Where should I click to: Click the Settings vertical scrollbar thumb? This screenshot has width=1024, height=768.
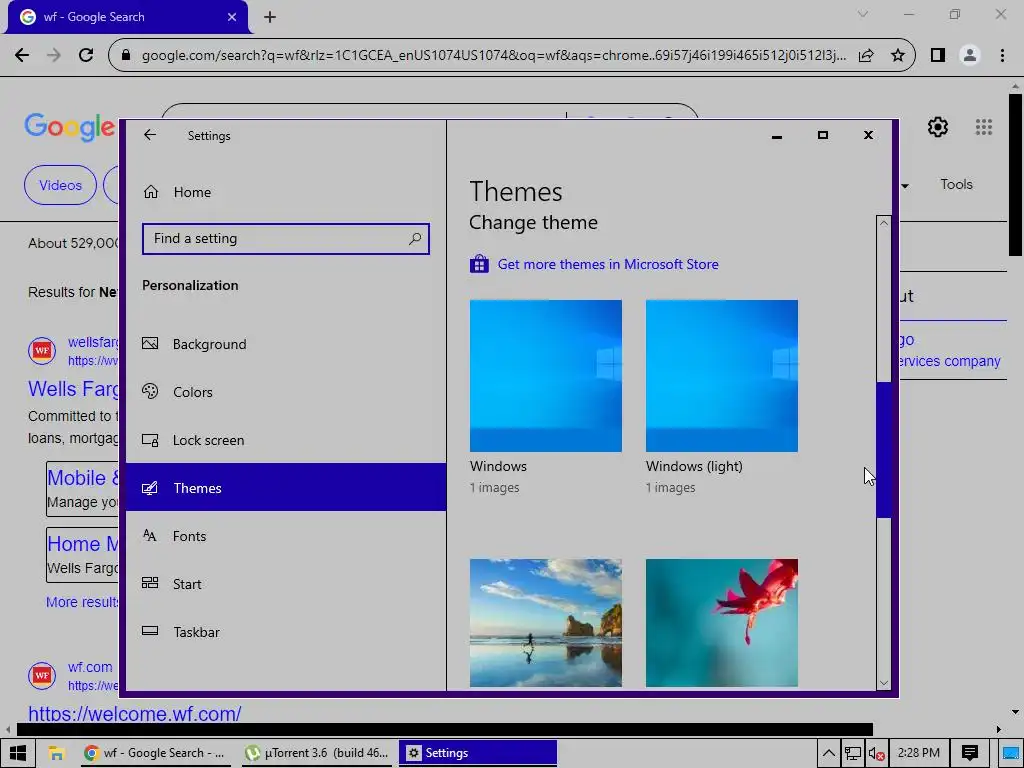click(884, 450)
